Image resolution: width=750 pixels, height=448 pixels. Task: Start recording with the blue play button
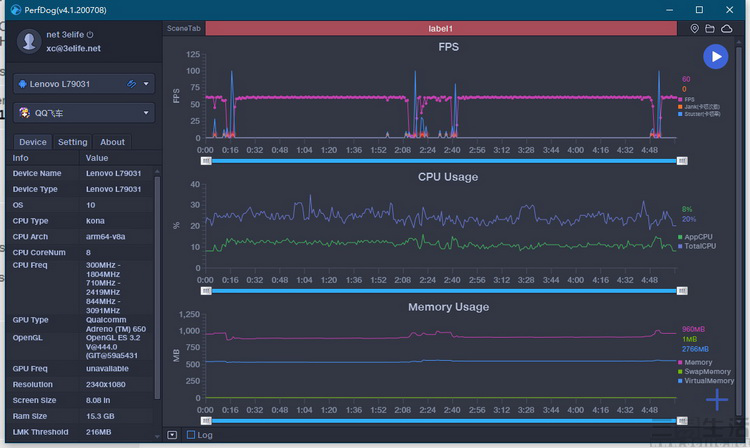(716, 56)
